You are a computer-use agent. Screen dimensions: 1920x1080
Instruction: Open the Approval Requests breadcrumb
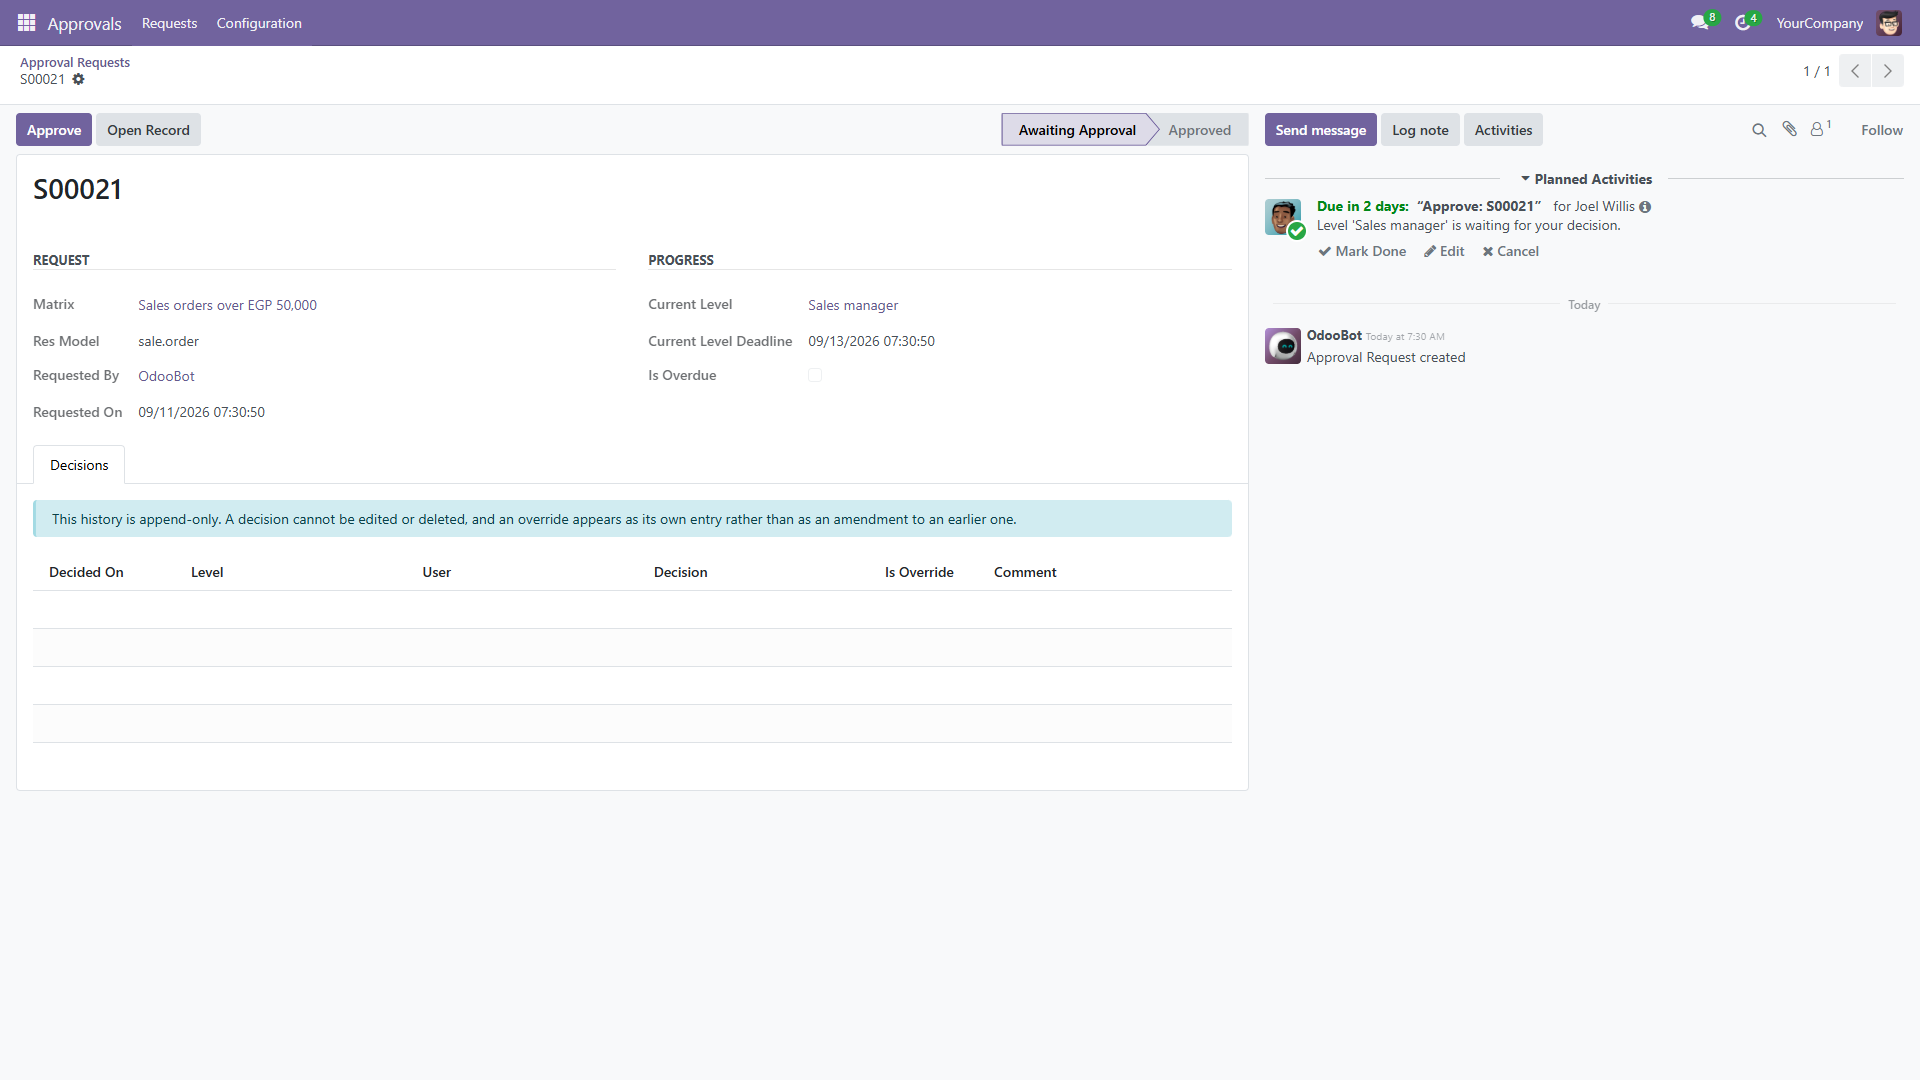(75, 62)
